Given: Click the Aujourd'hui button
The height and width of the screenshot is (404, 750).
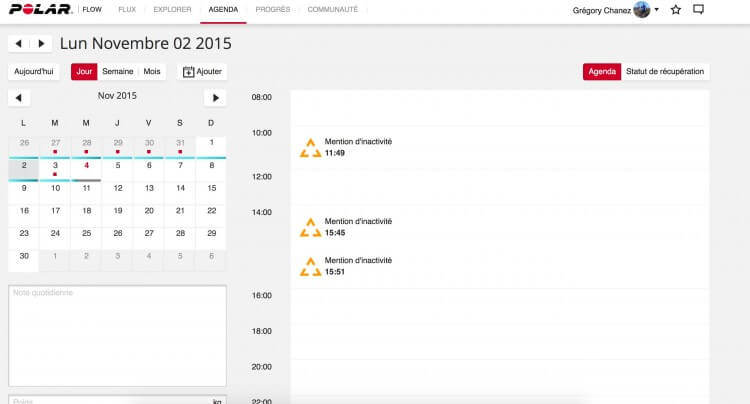Looking at the screenshot, I should (35, 72).
